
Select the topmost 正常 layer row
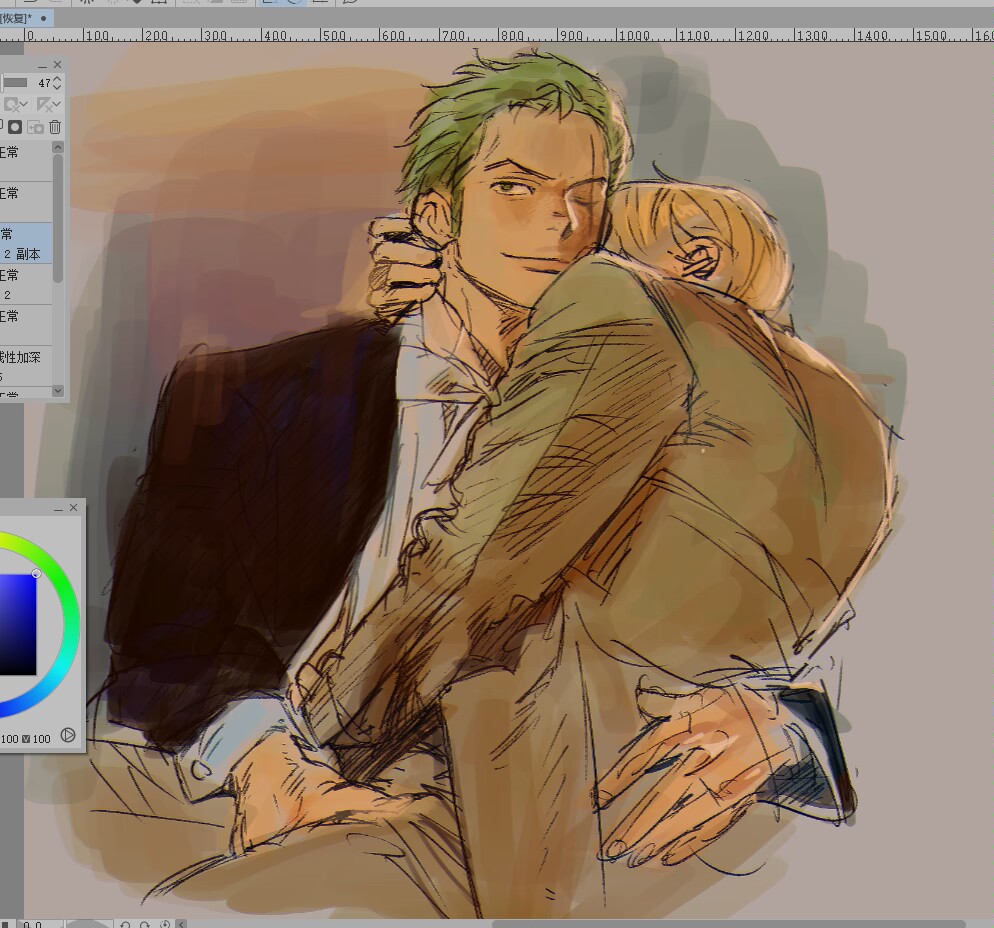pos(26,162)
